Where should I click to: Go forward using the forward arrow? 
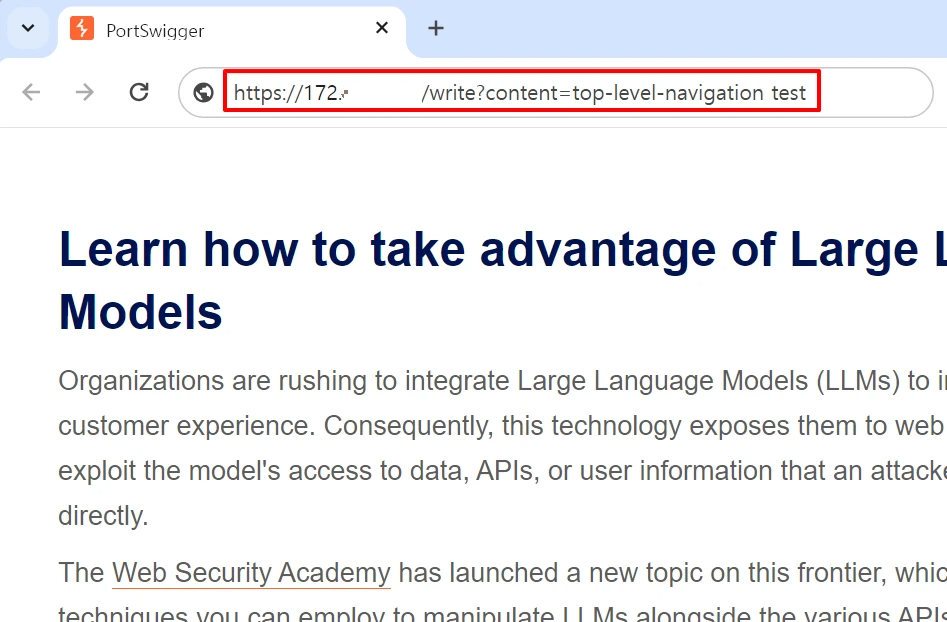(x=85, y=92)
